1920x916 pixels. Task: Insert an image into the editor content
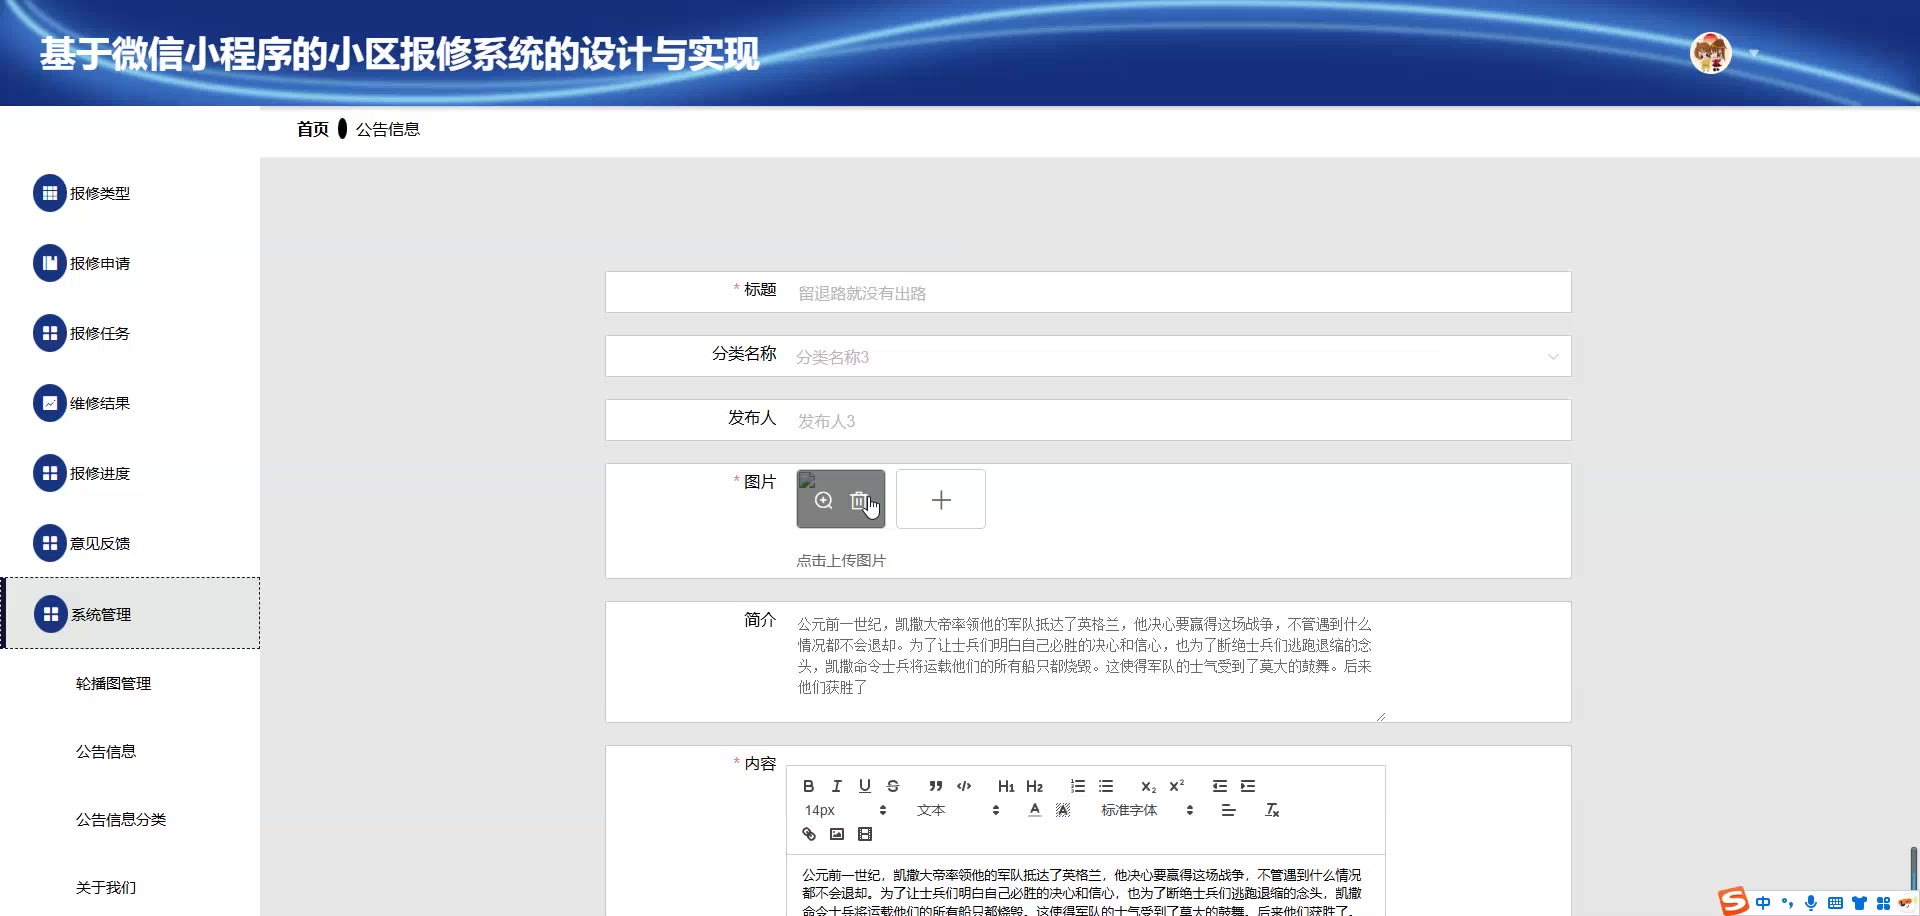[x=837, y=834]
